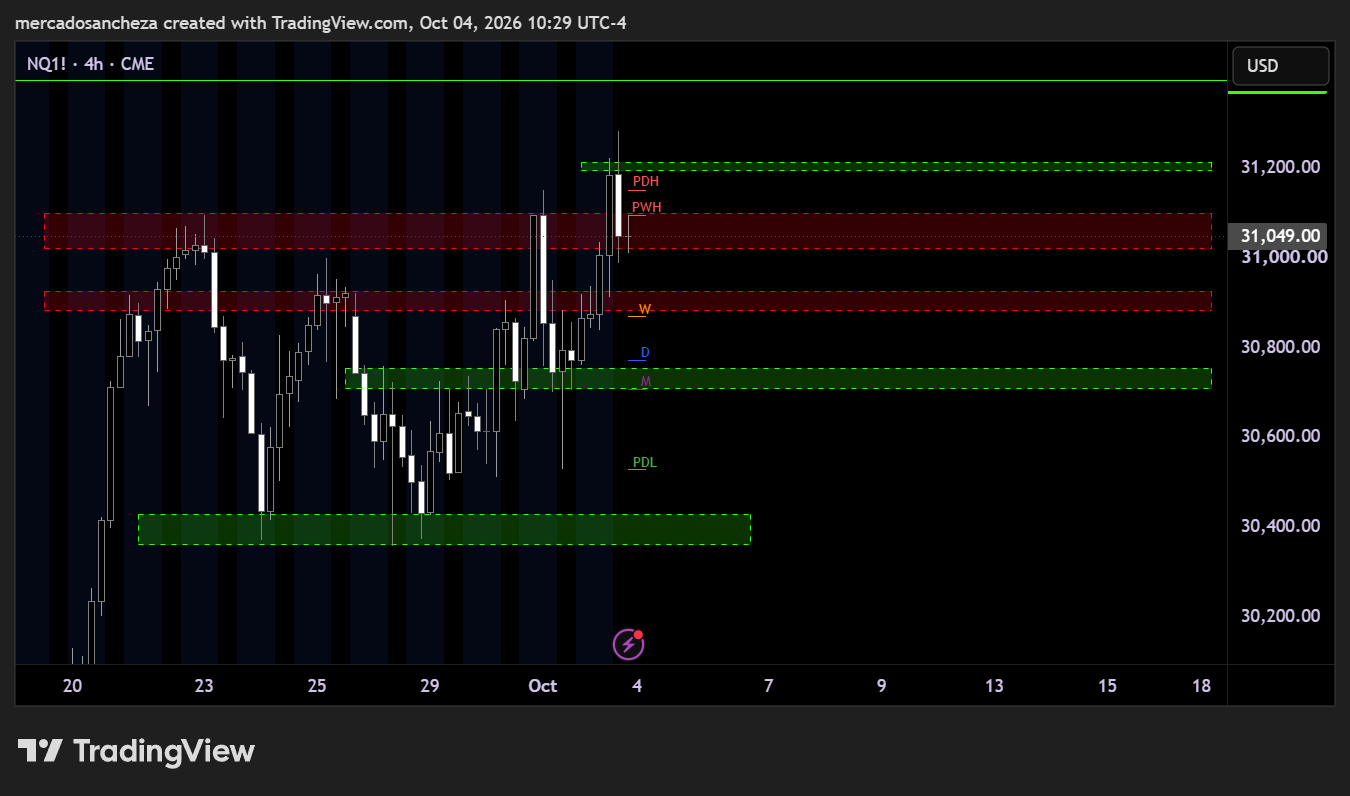Click the Oct label on the time axis
1350x796 pixels.
pyautogui.click(x=542, y=686)
